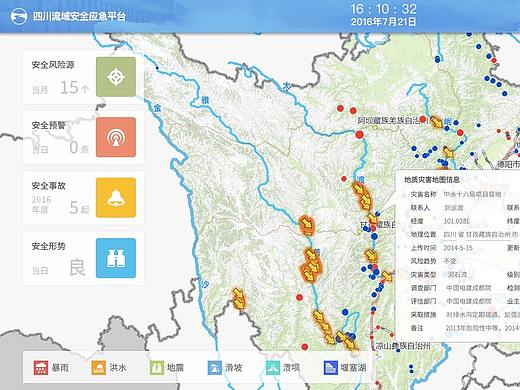520x390 pixels.
Task: Click the 地理位置 row in popup
Action: tap(465, 234)
